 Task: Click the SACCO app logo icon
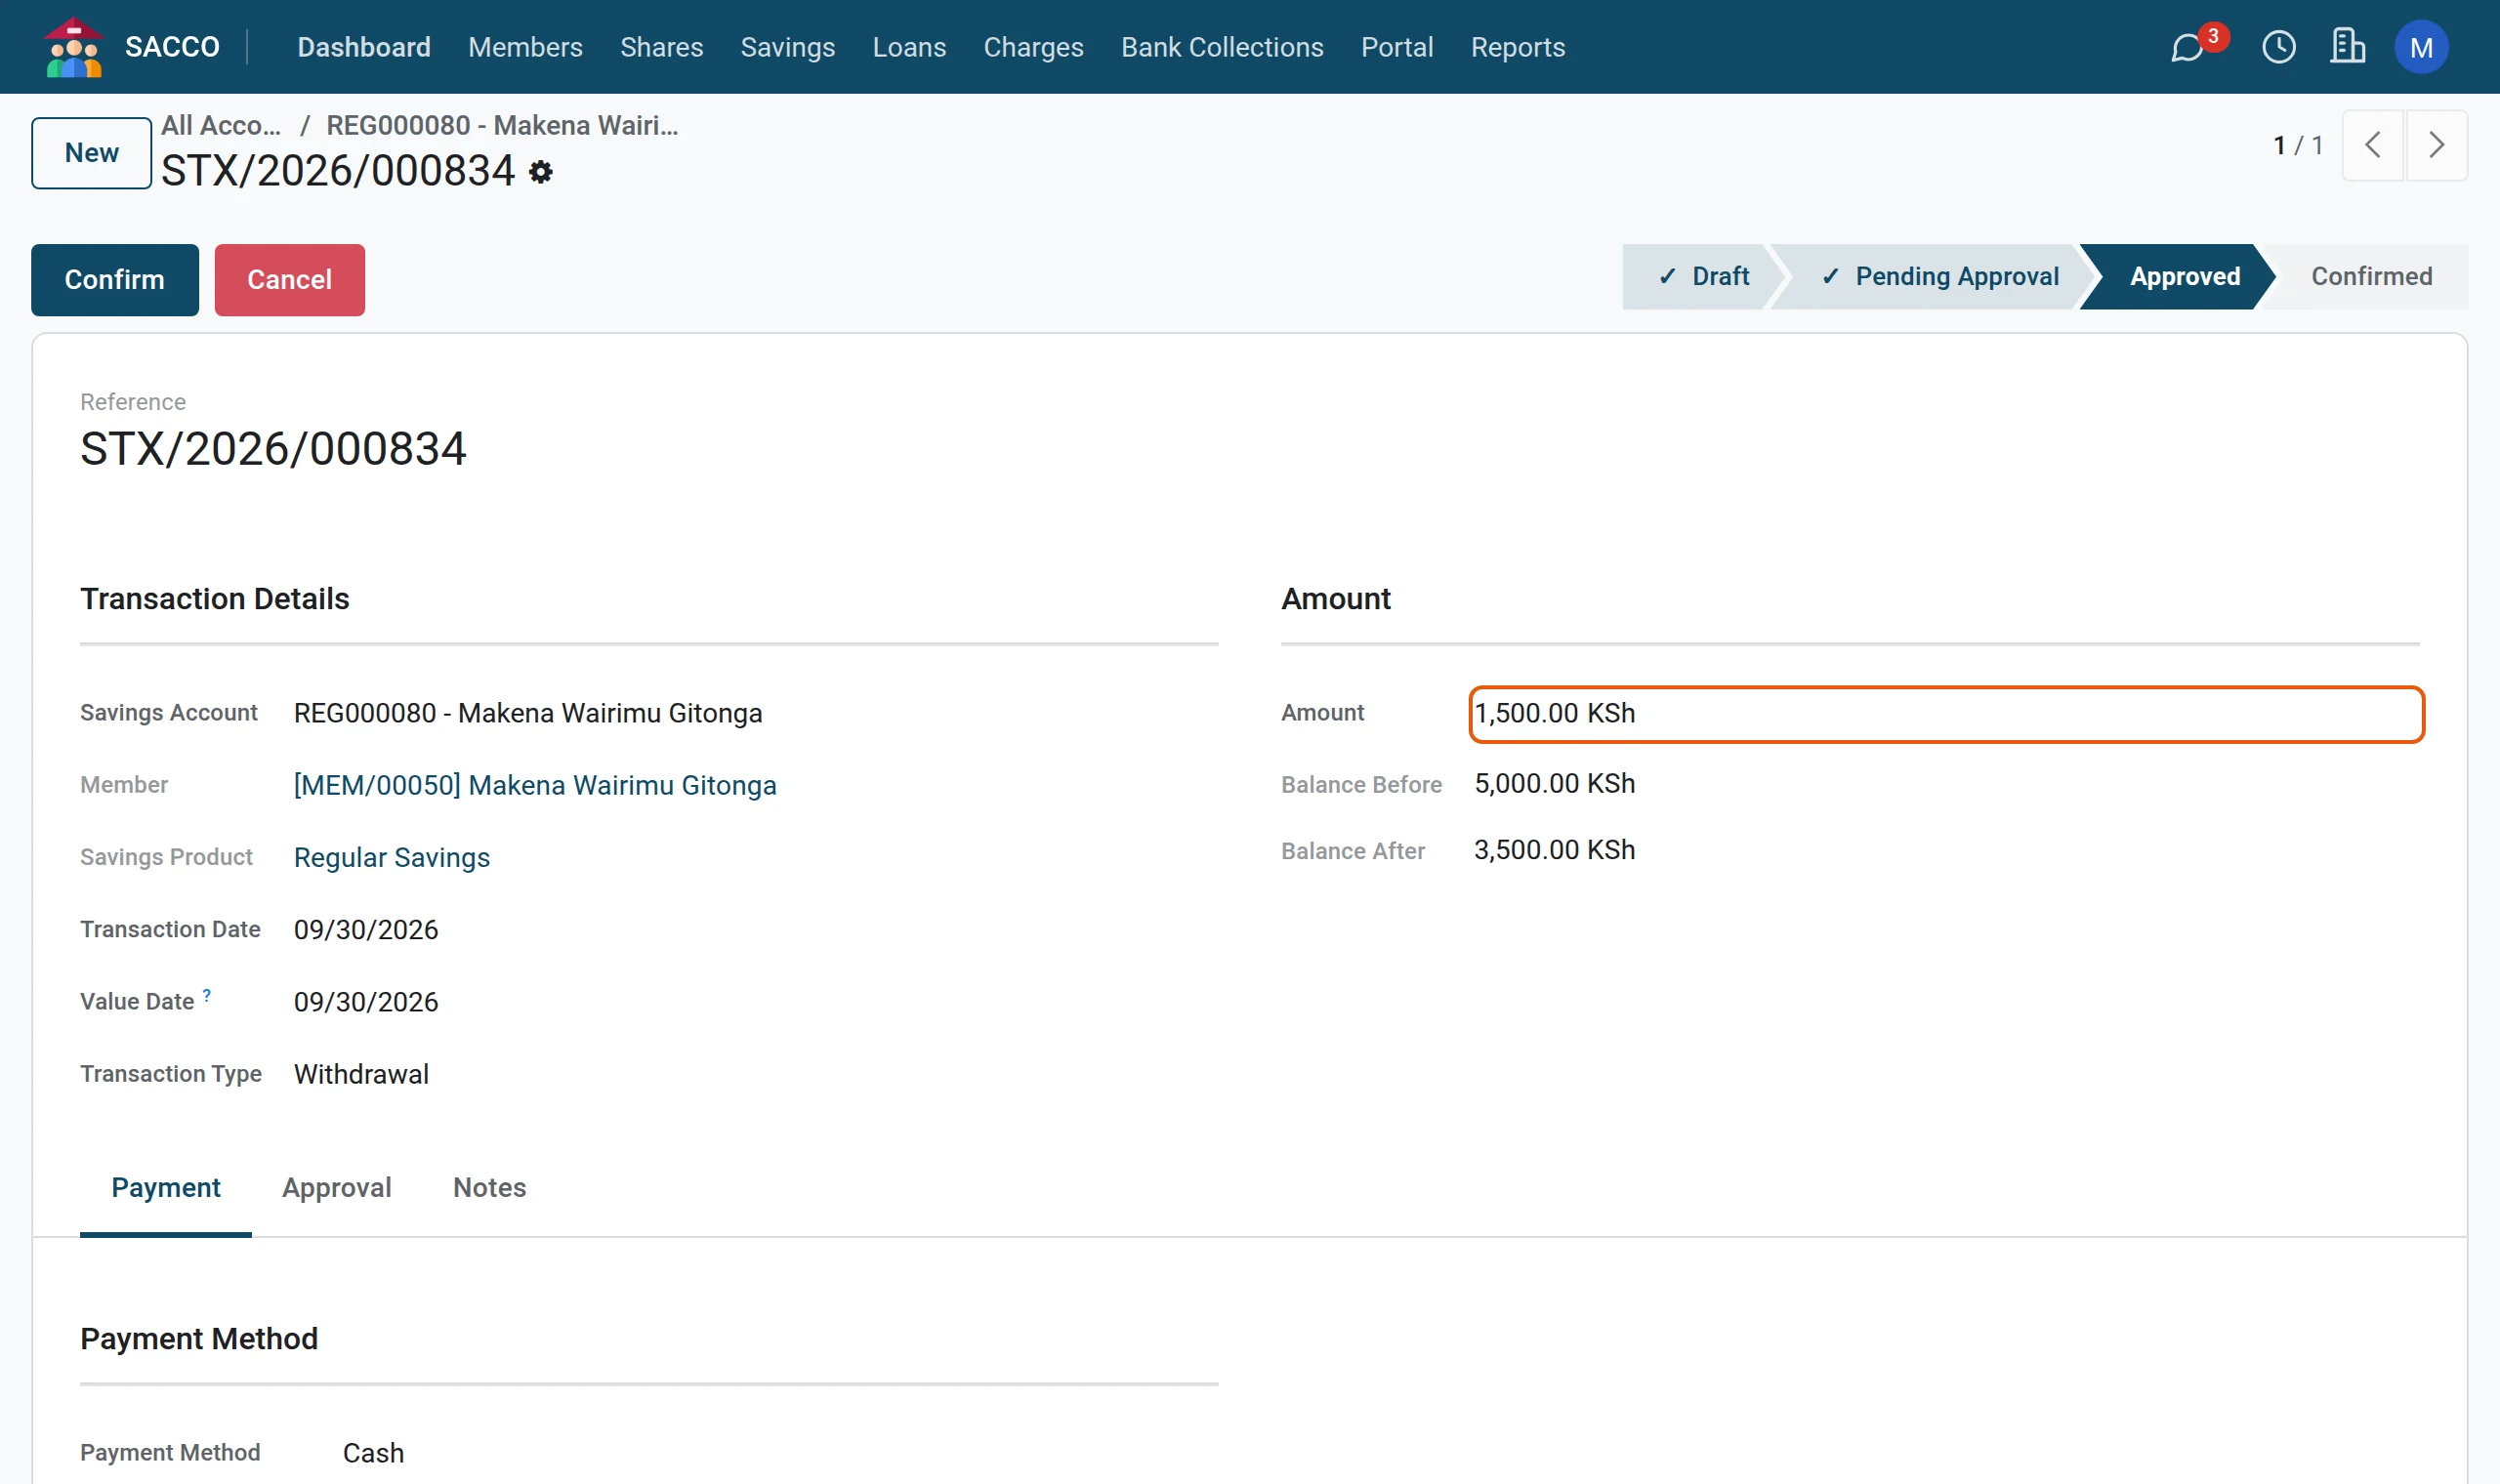74,47
